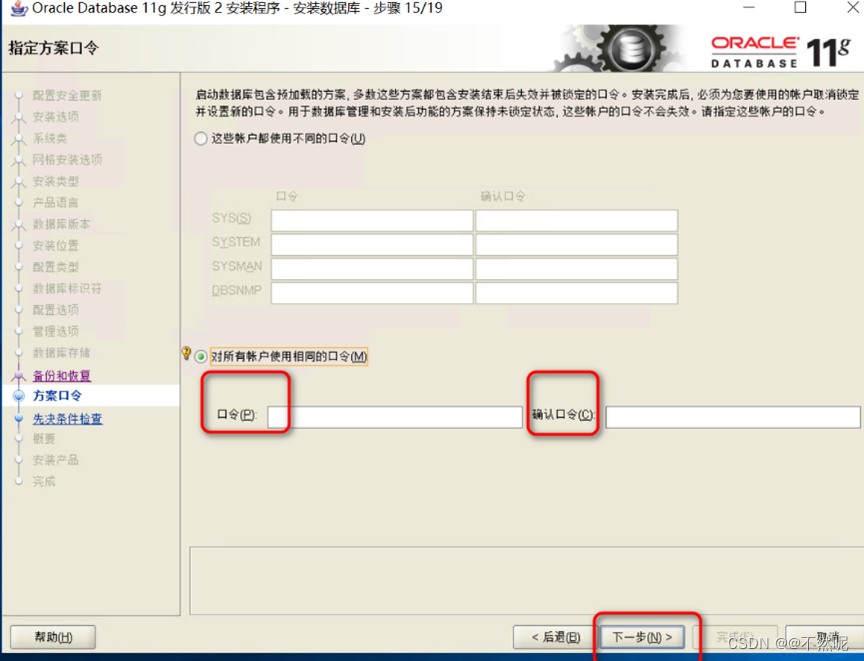This screenshot has width=864, height=661.
Task: Click the message area at the bottom
Action: 526,581
